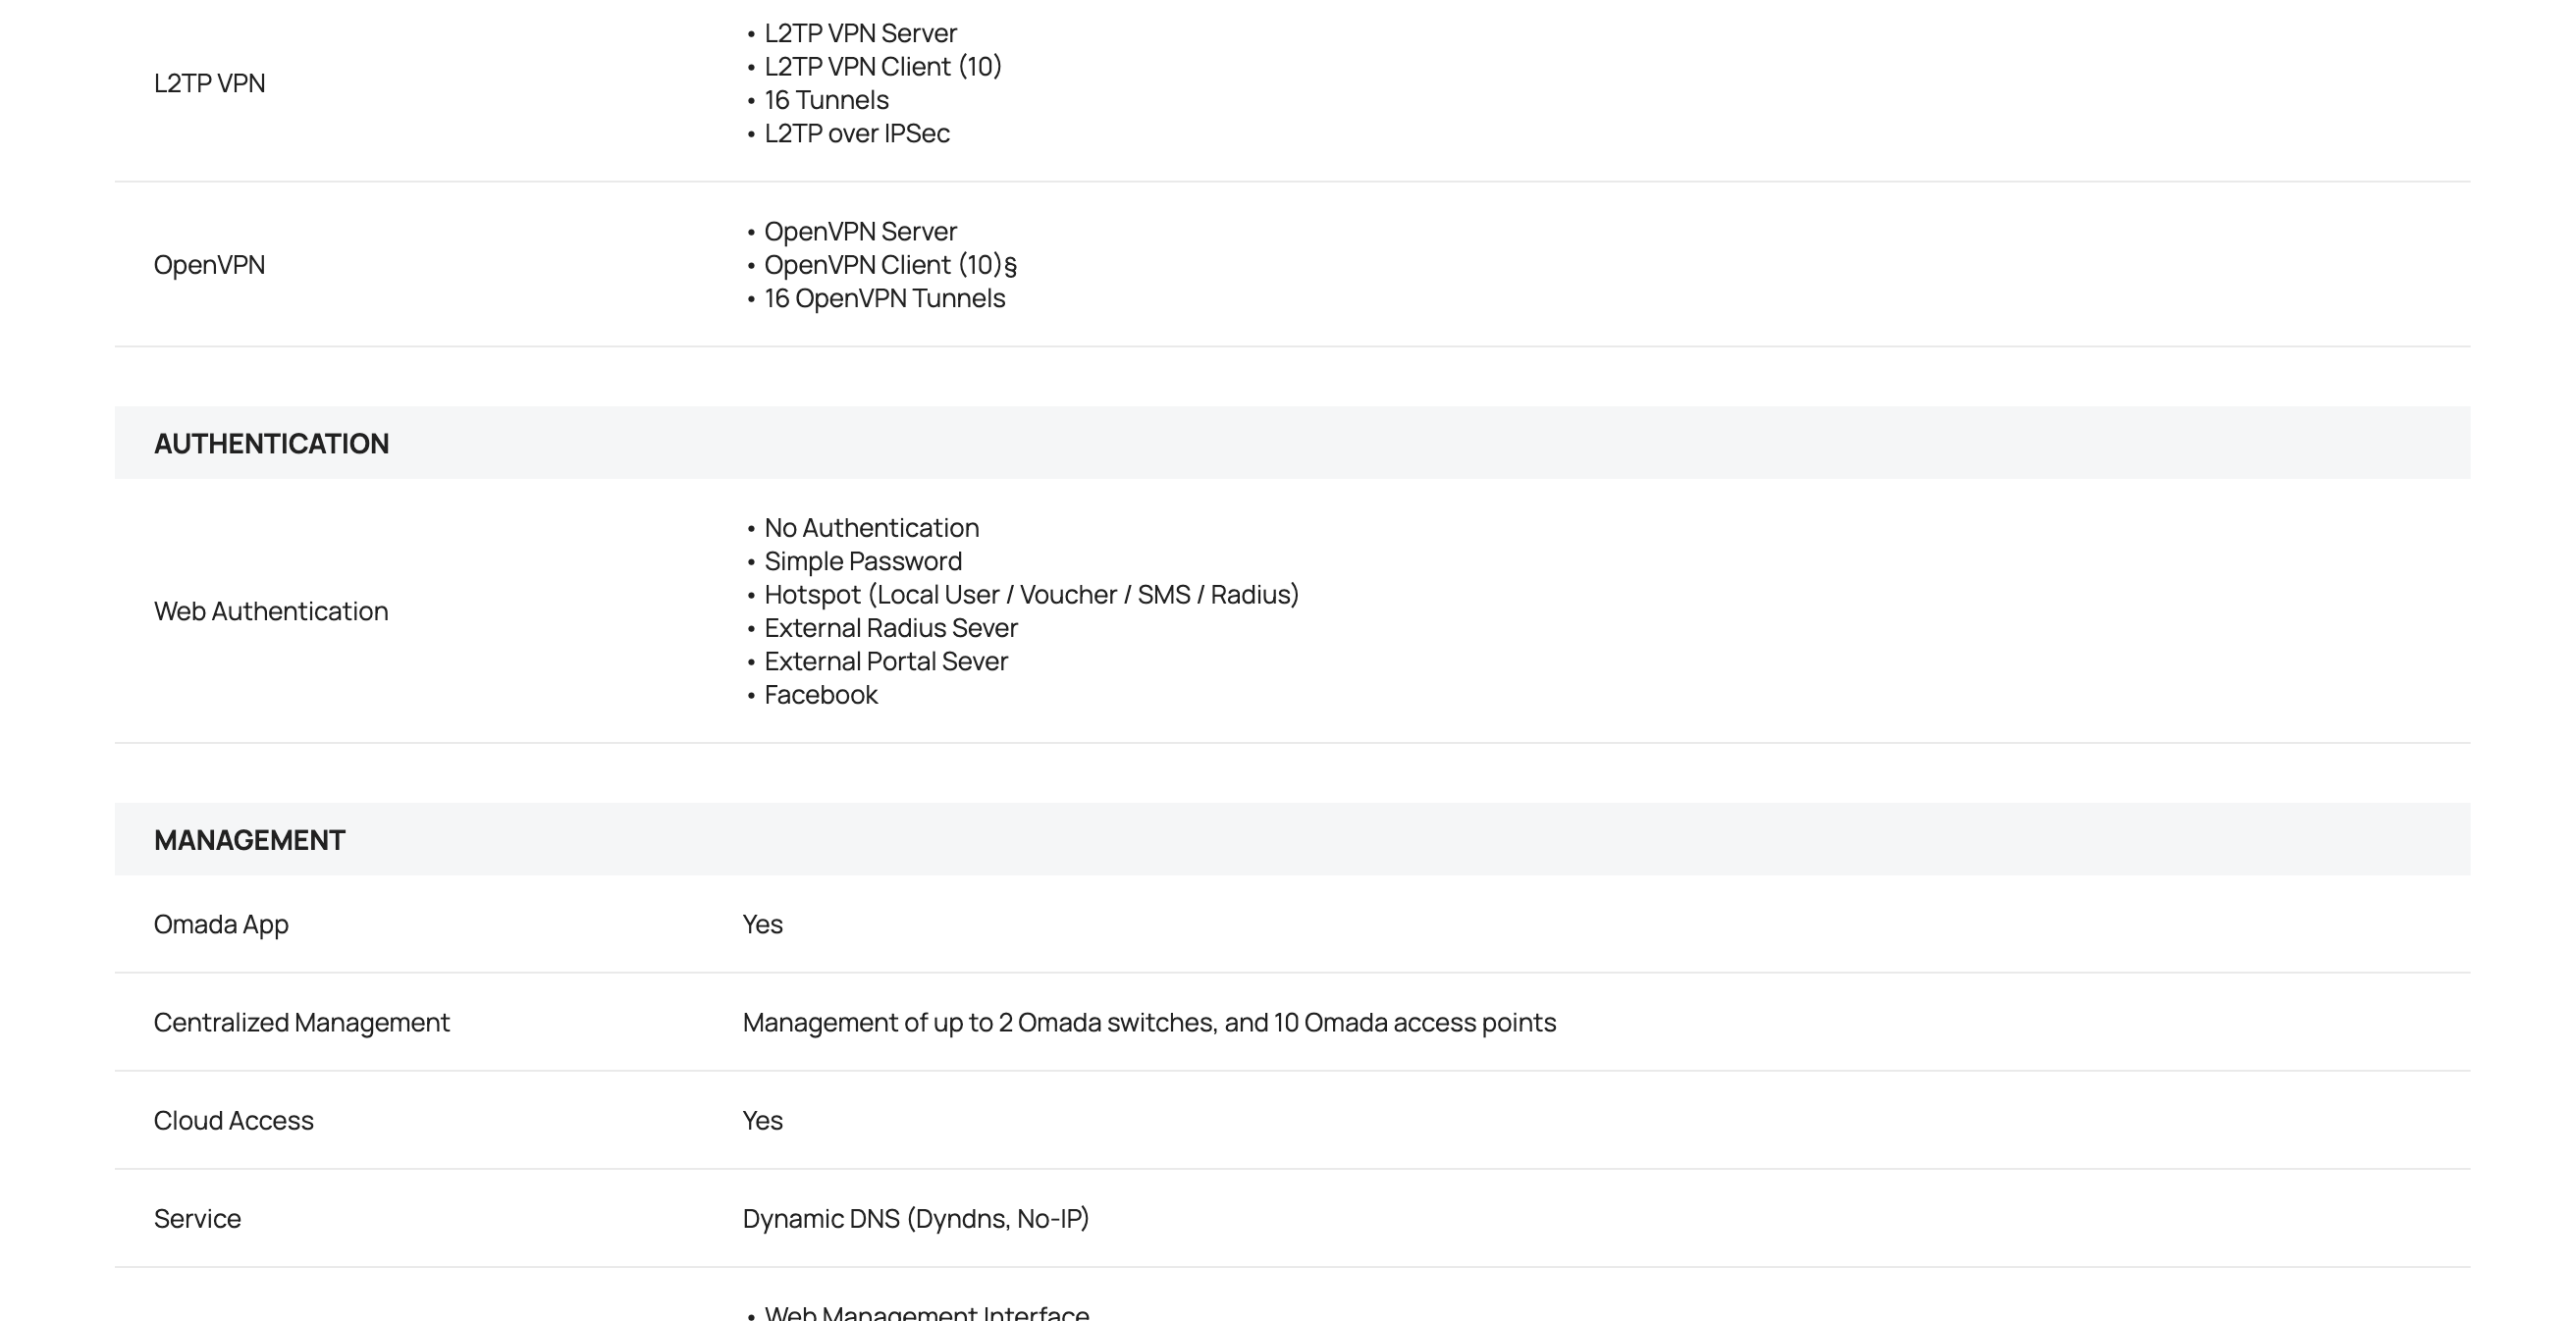This screenshot has height=1321, width=2560.
Task: Click the Service row label
Action: (197, 1218)
